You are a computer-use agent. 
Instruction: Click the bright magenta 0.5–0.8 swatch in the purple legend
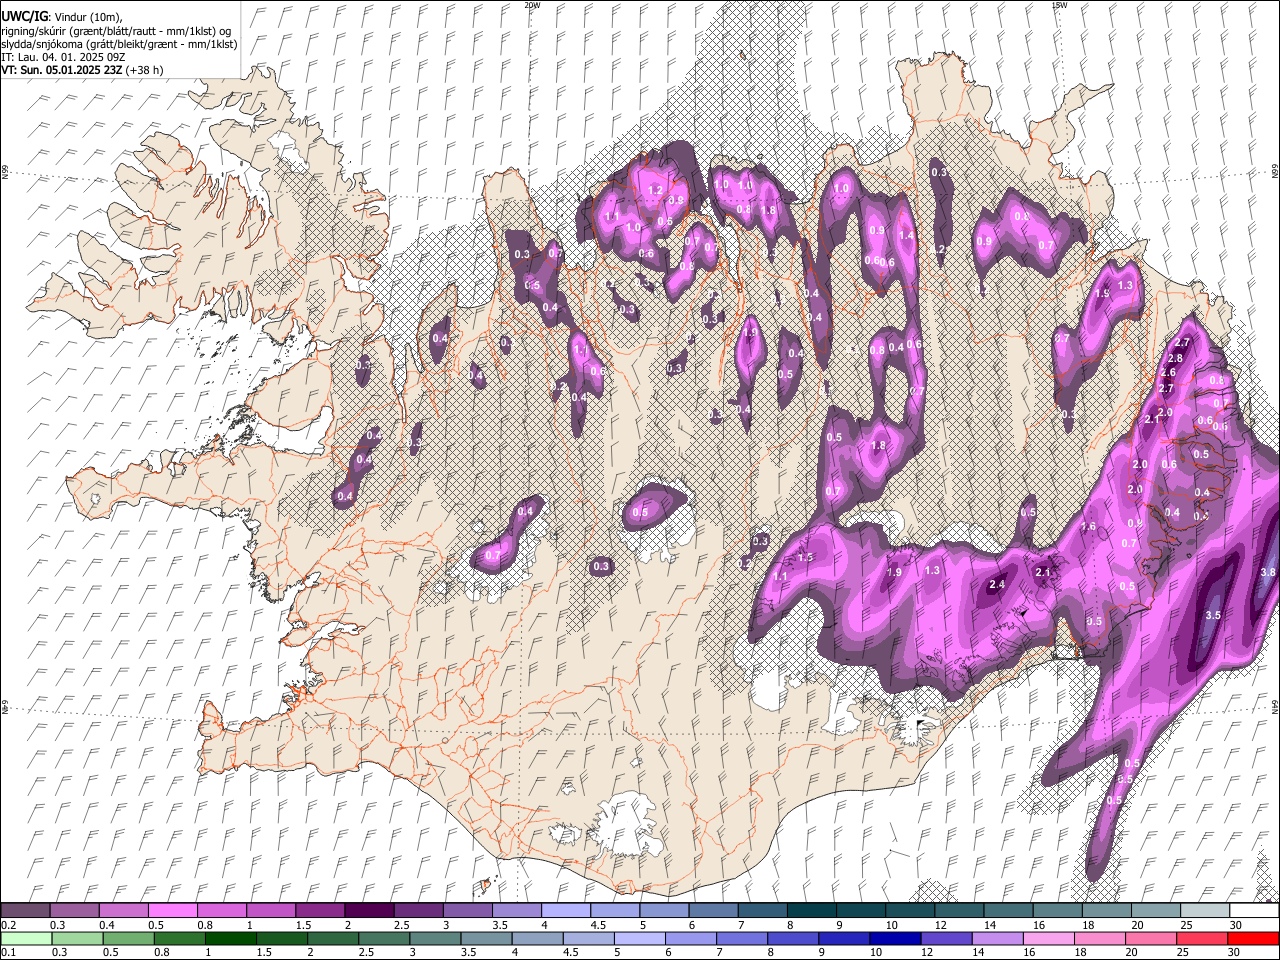click(172, 911)
